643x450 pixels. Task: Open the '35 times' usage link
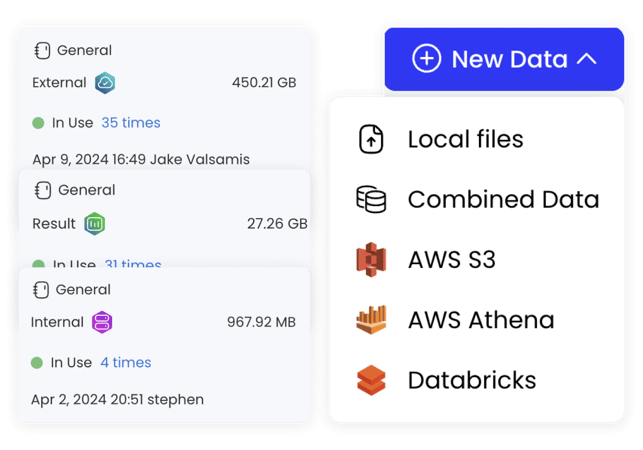click(130, 123)
